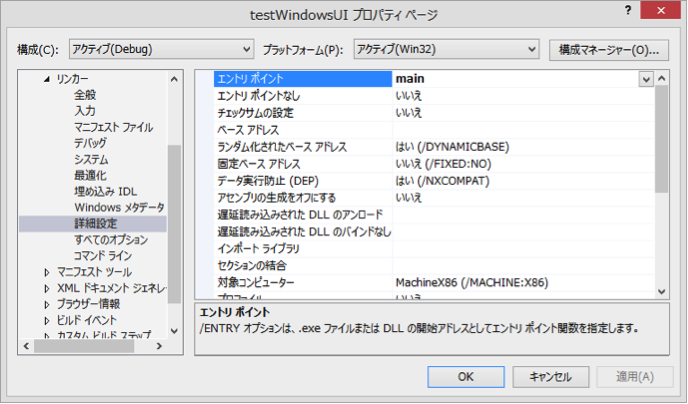Open the エントリ ポイント value dropdown arrow
688x404 pixels.
point(646,79)
